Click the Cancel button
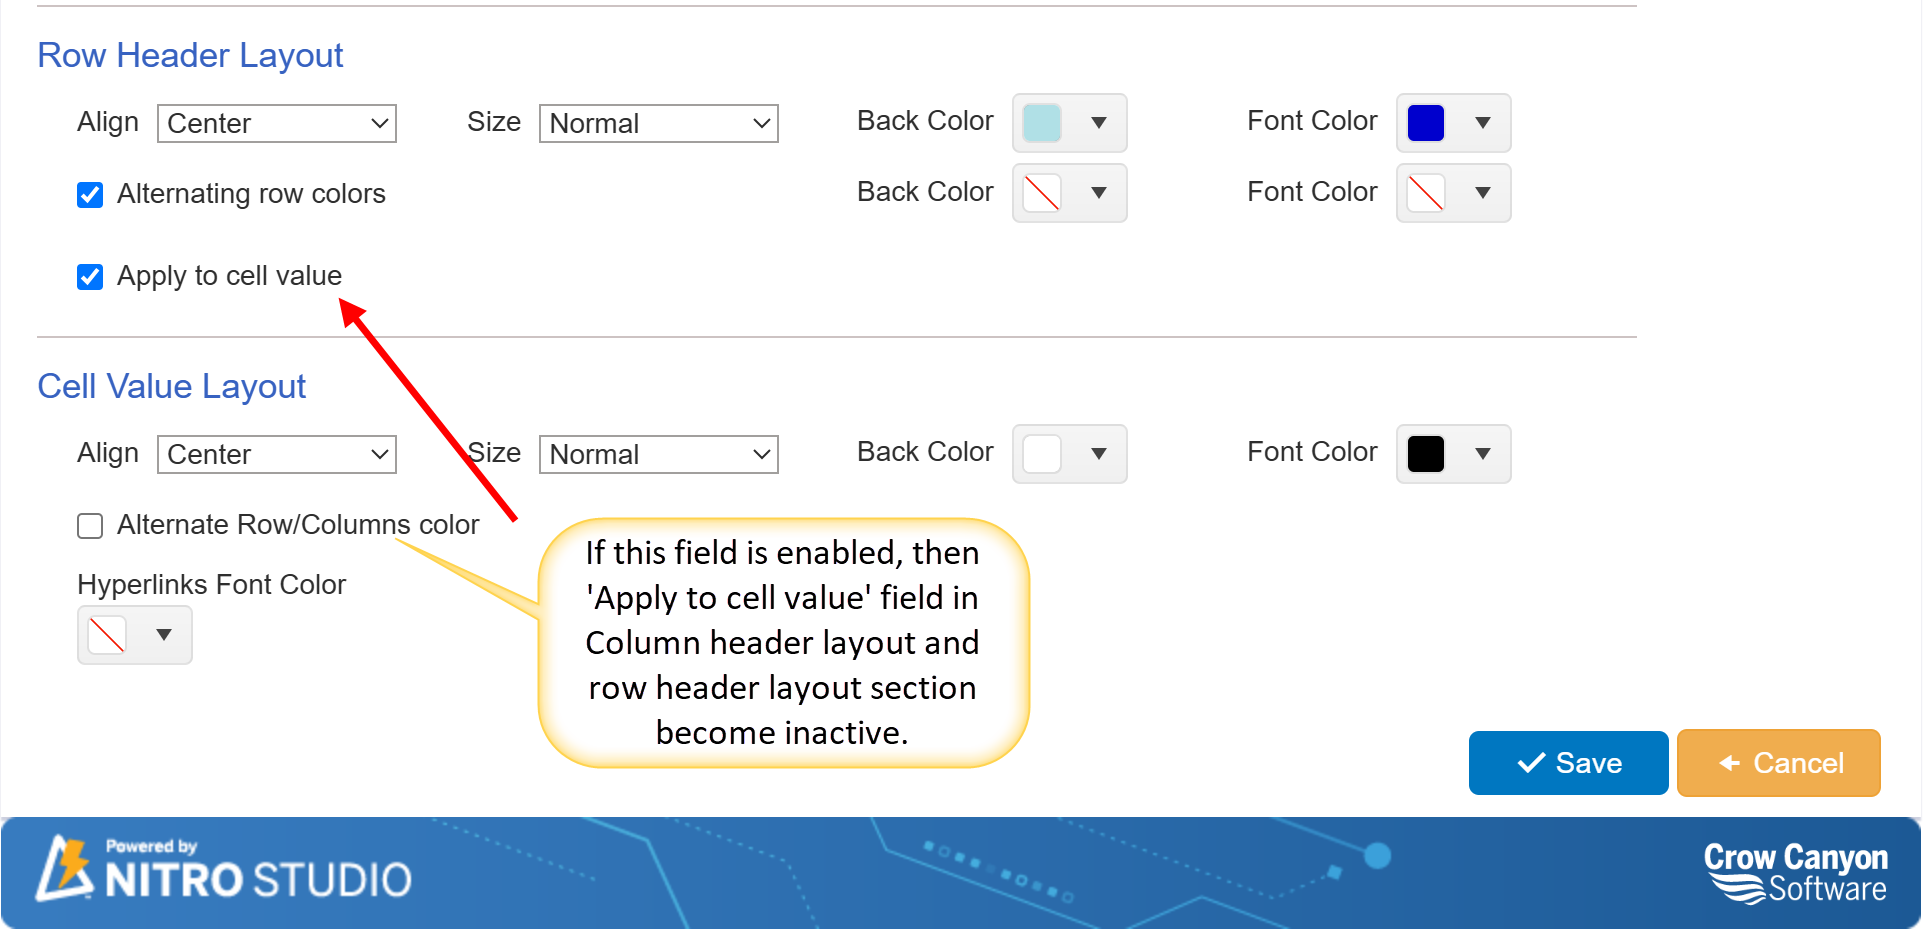Viewport: 1923px width, 932px height. [1778, 764]
